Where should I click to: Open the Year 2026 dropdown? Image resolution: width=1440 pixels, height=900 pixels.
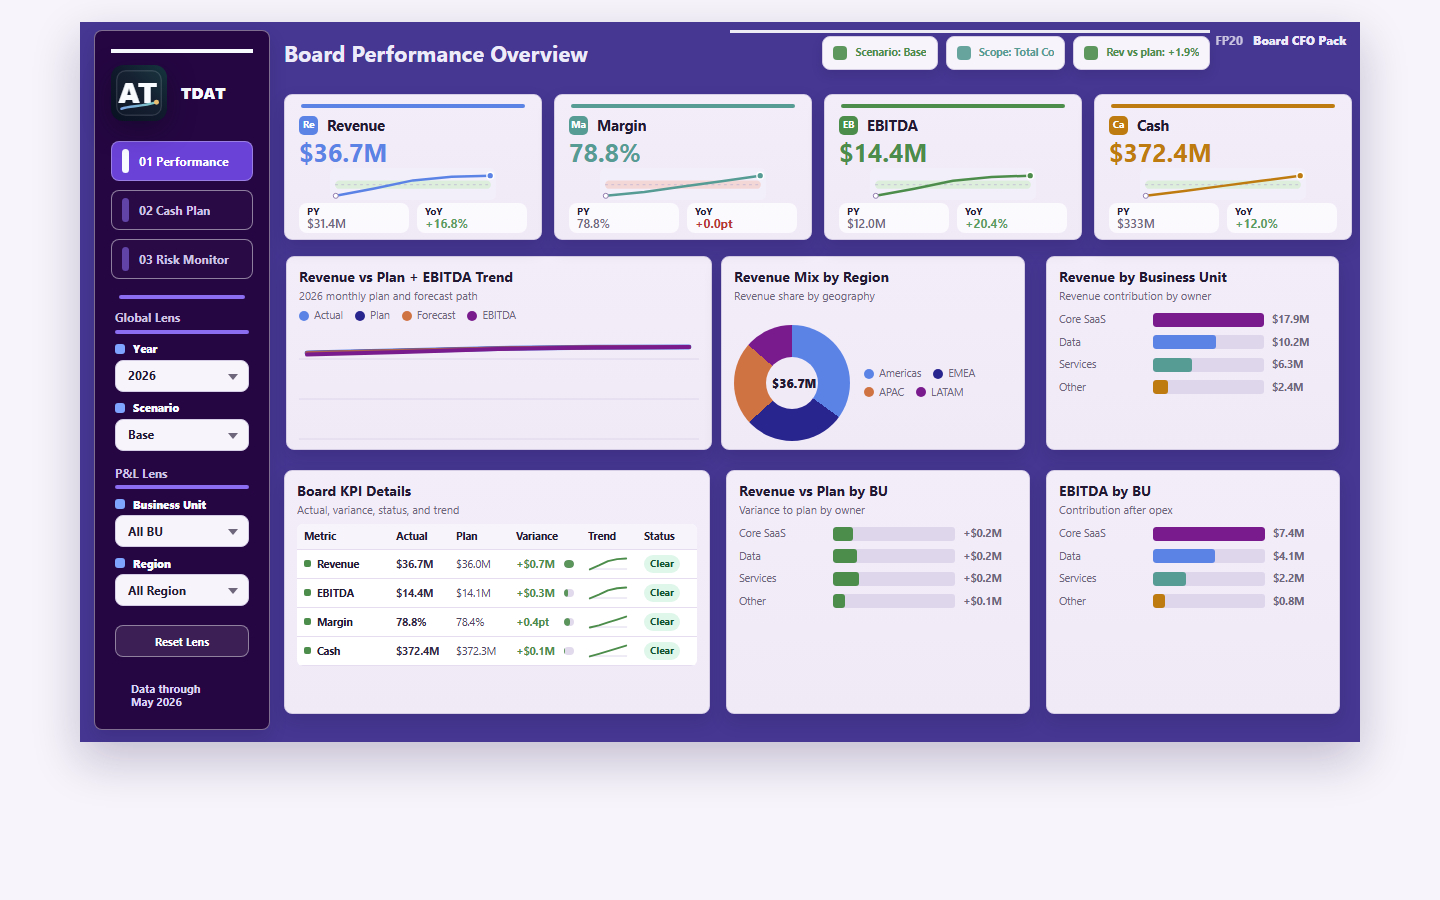182,376
